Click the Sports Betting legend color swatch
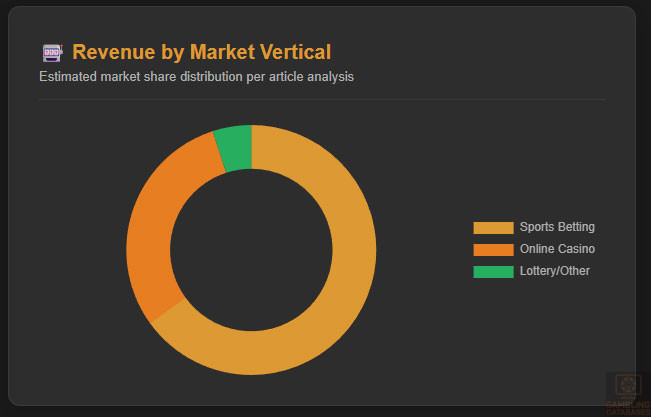This screenshot has width=651, height=417. tap(492, 227)
